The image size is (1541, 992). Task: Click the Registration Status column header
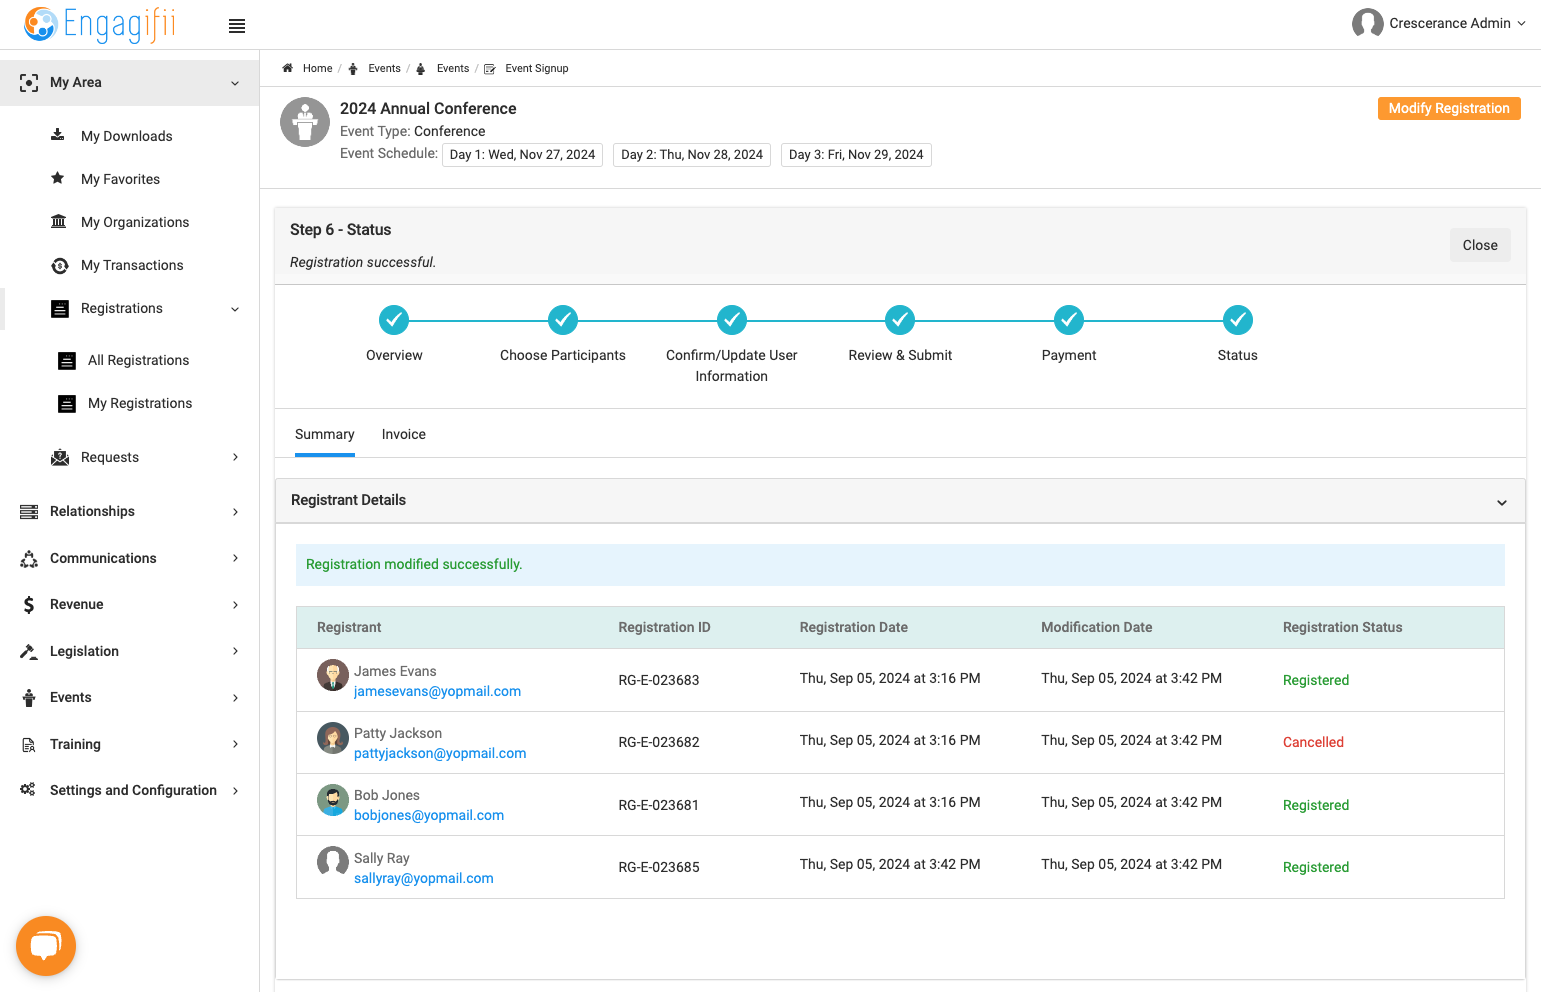1342,627
